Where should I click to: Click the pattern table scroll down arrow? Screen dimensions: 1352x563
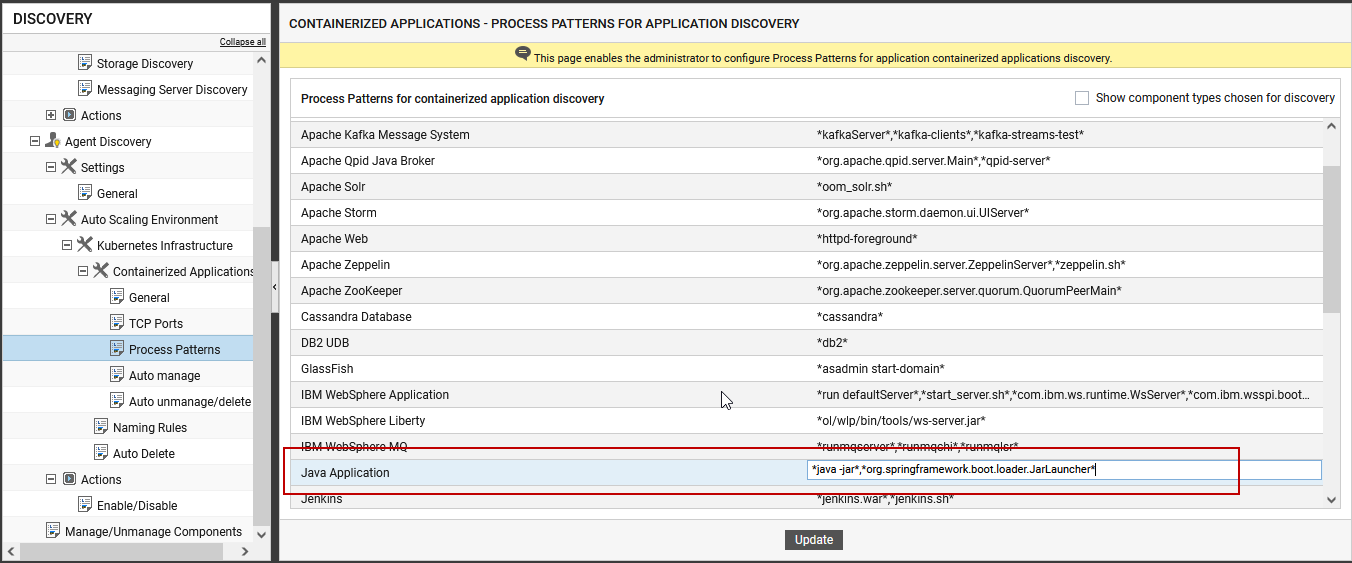1331,500
